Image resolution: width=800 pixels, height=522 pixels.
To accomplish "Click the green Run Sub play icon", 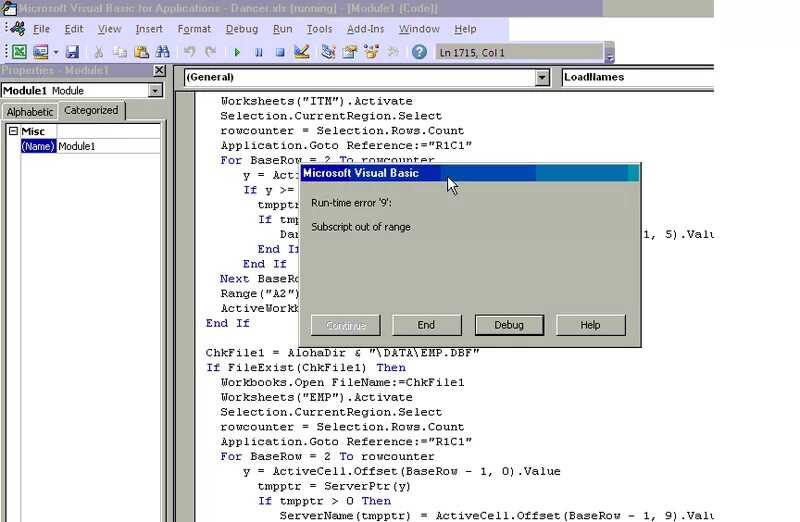I will [x=237, y=52].
